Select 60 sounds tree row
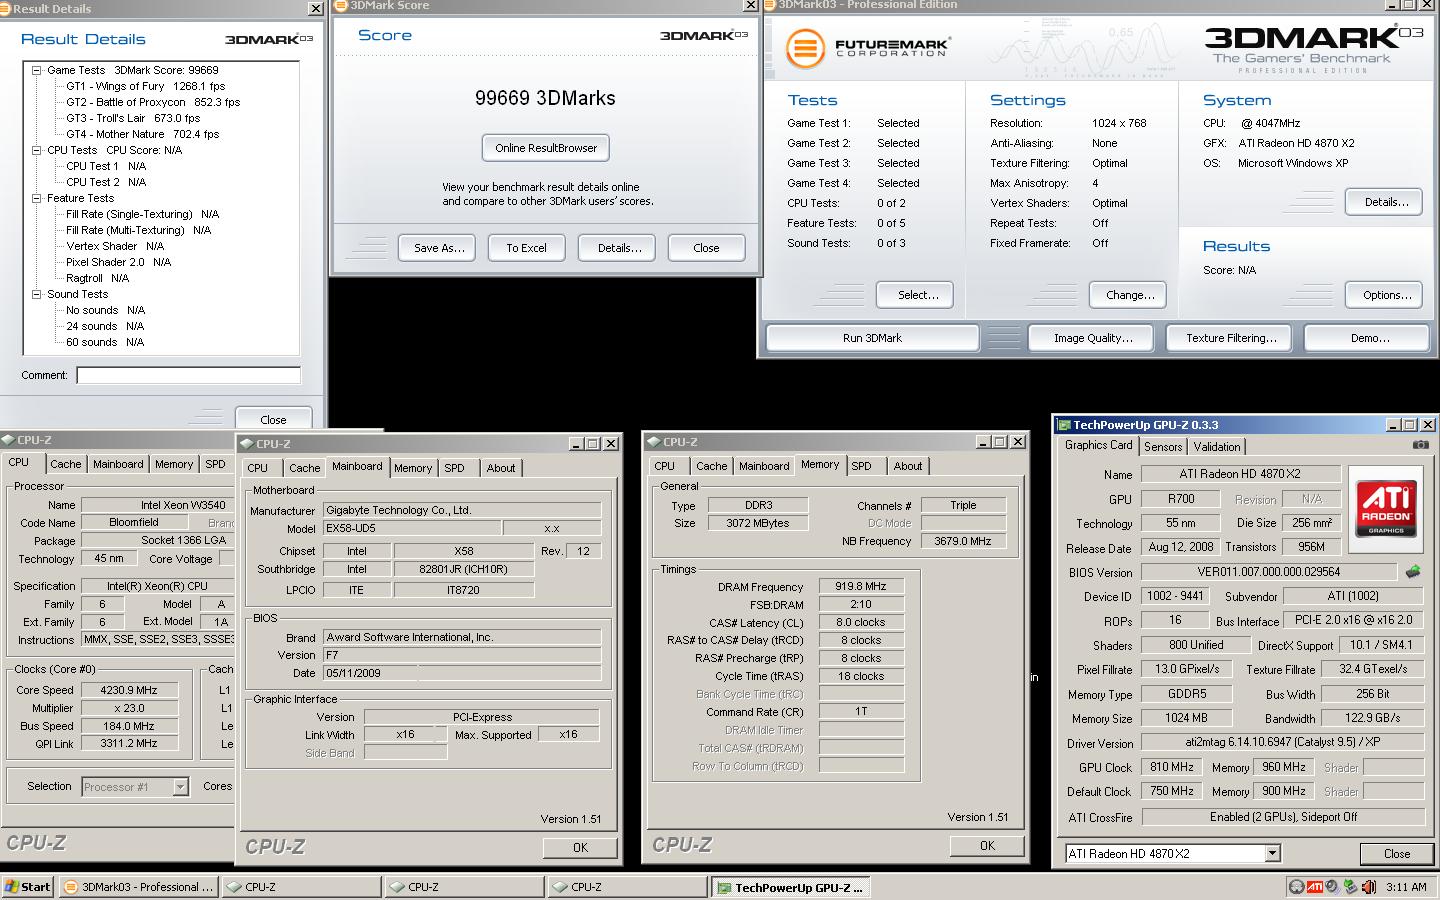This screenshot has height=900, width=1440. pos(105,342)
